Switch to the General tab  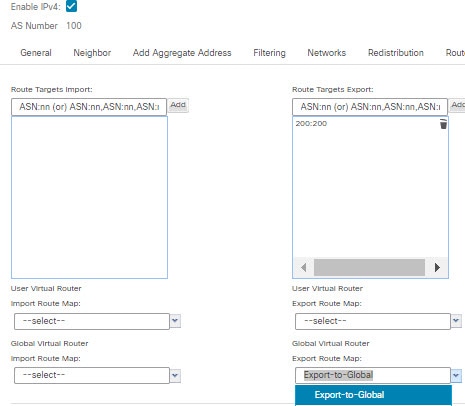coord(36,53)
